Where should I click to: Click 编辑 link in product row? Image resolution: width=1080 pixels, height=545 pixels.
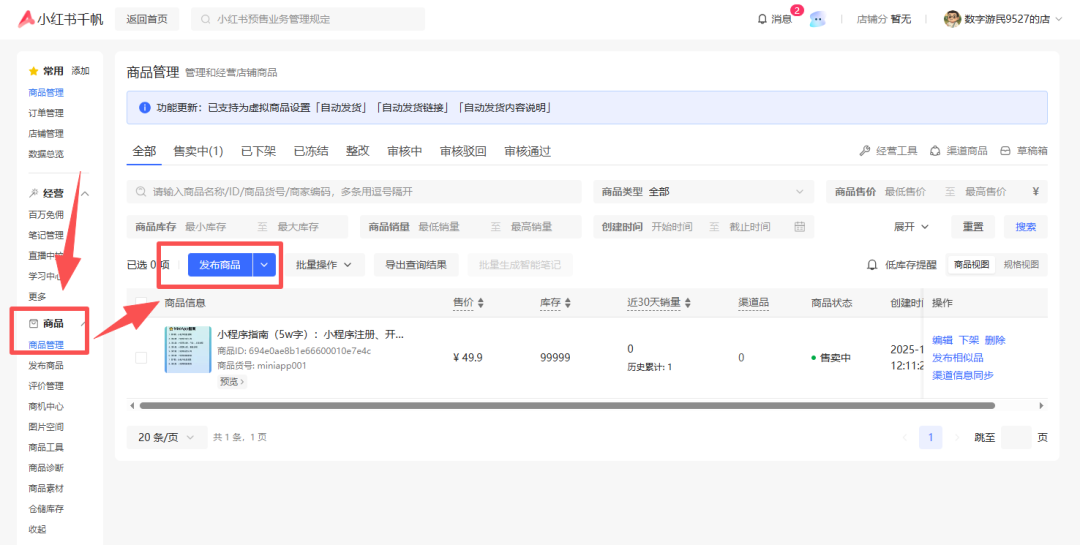click(942, 340)
